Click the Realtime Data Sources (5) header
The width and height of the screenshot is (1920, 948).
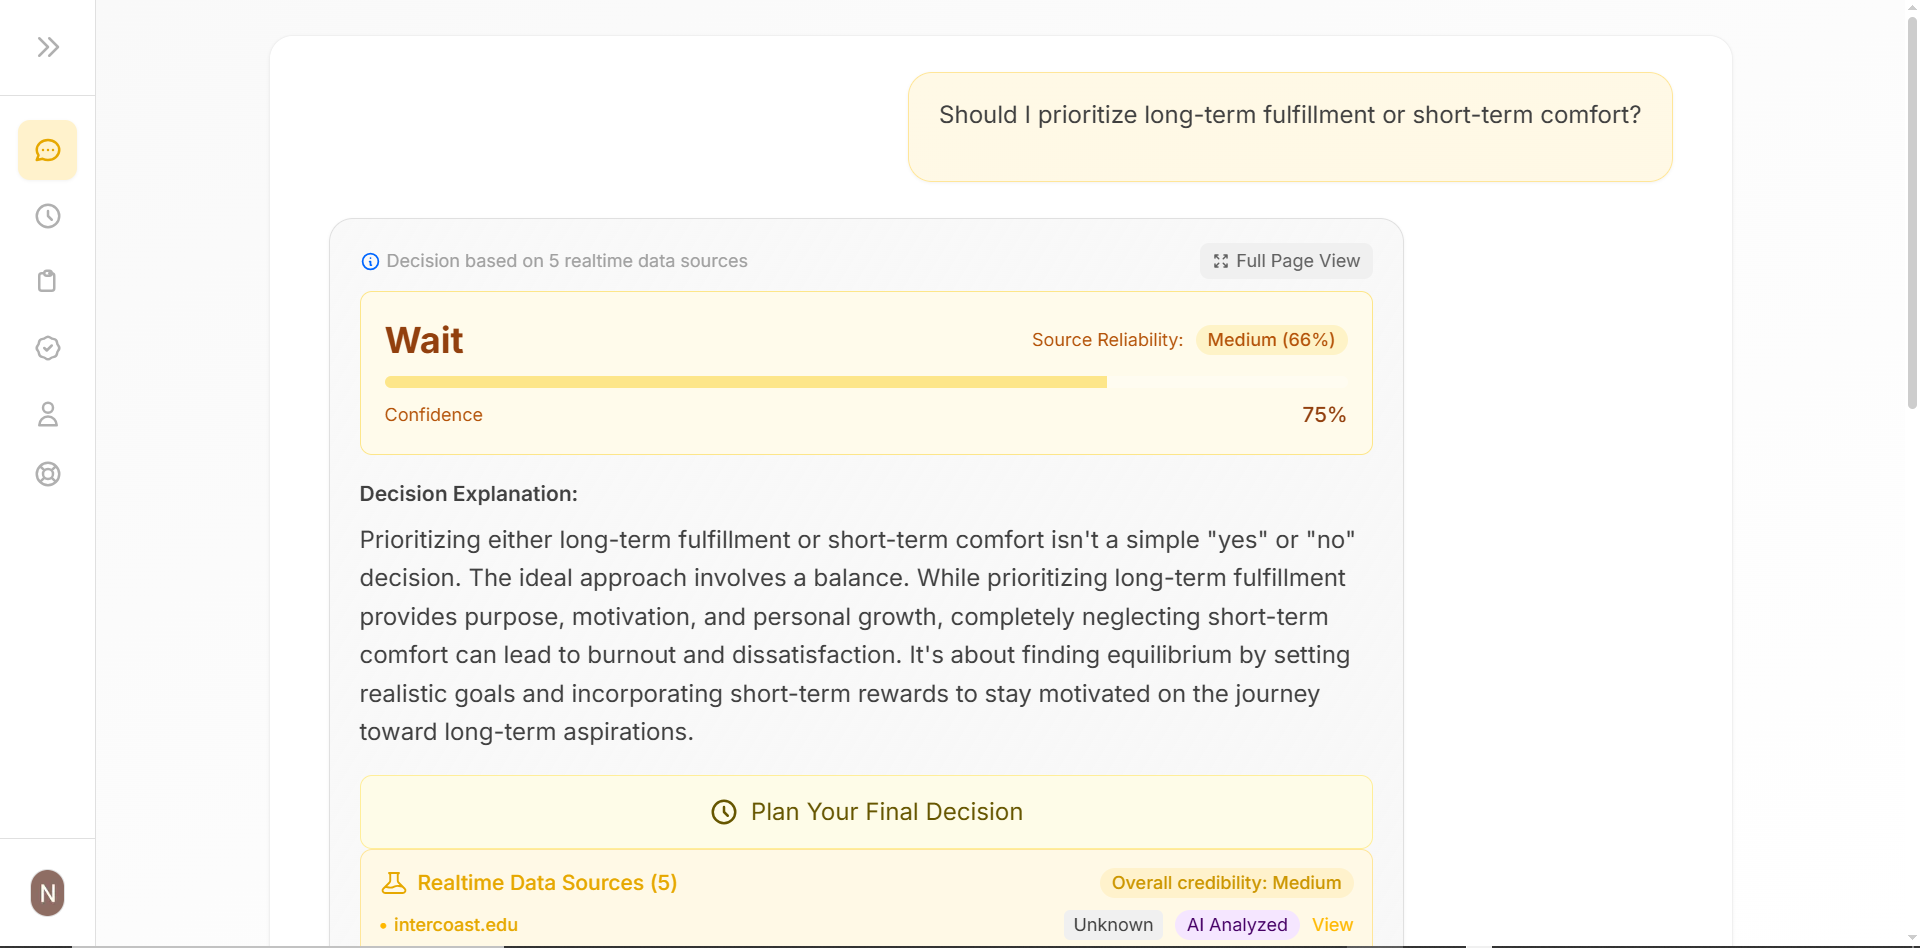pyautogui.click(x=547, y=883)
